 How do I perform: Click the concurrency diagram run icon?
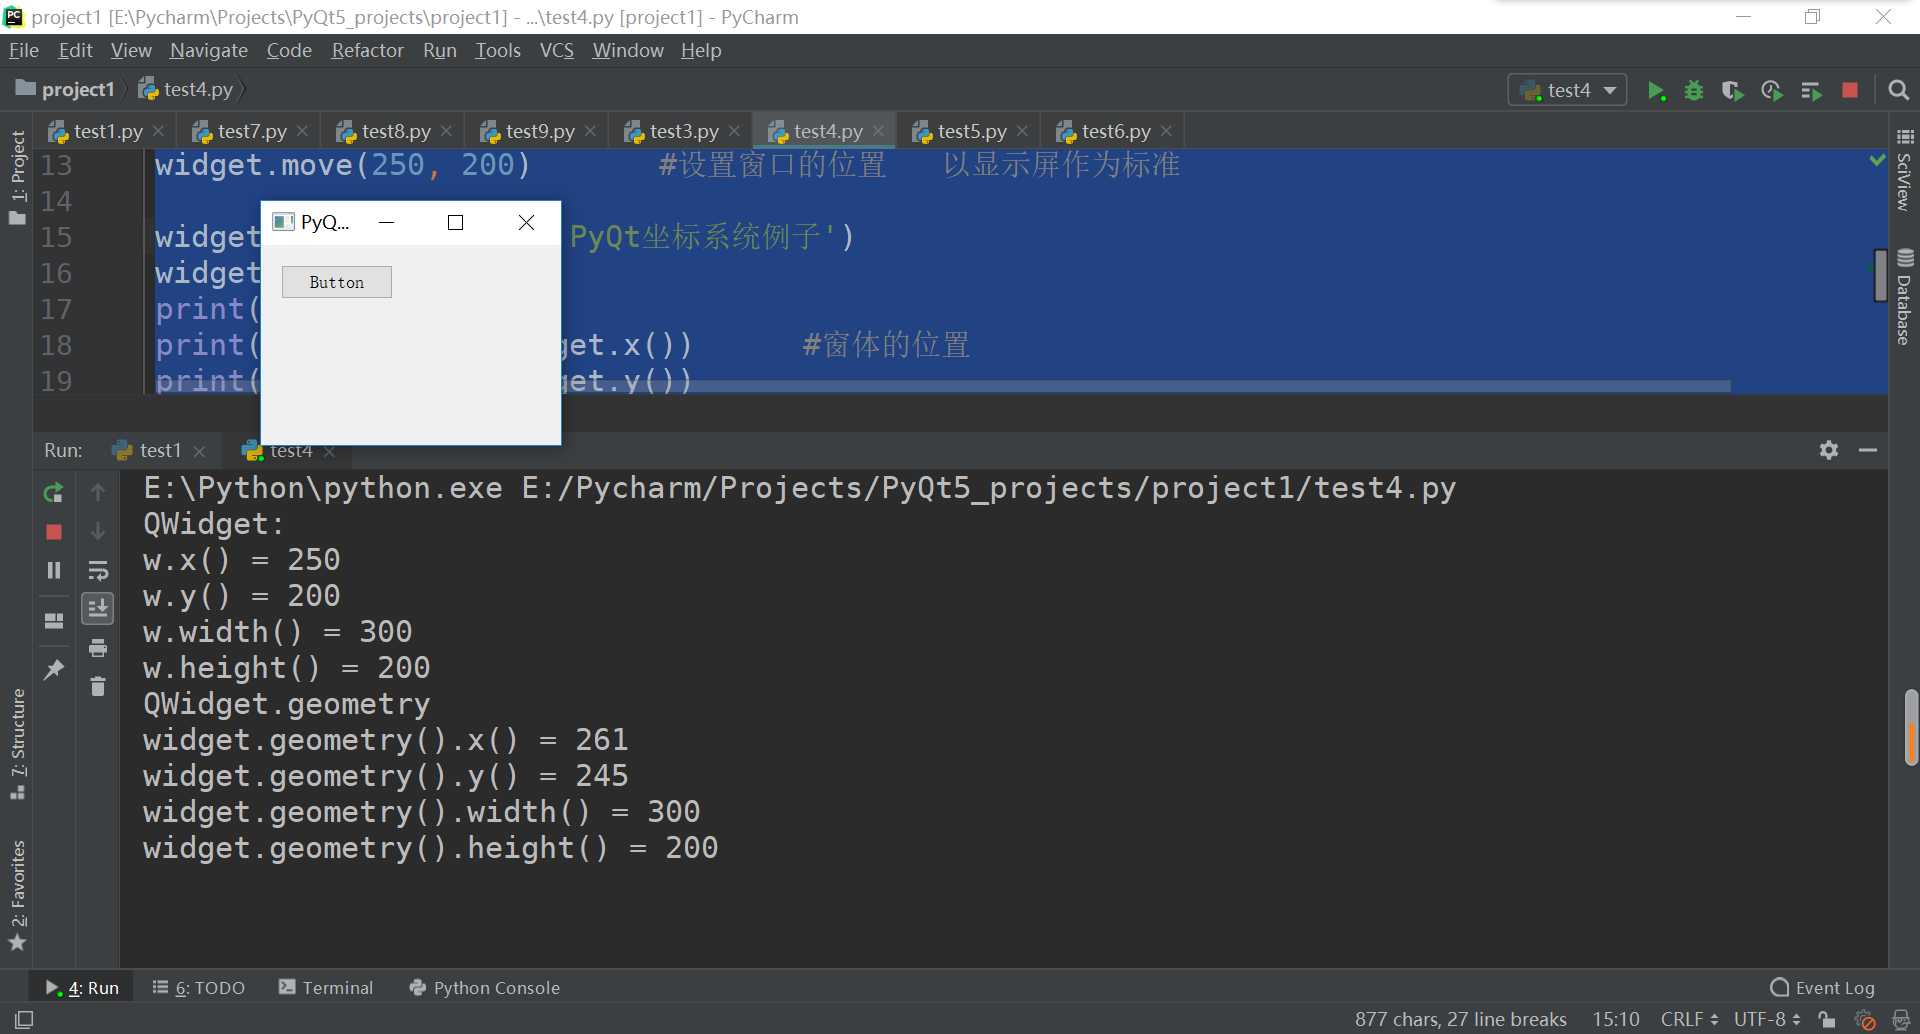pyautogui.click(x=1811, y=91)
